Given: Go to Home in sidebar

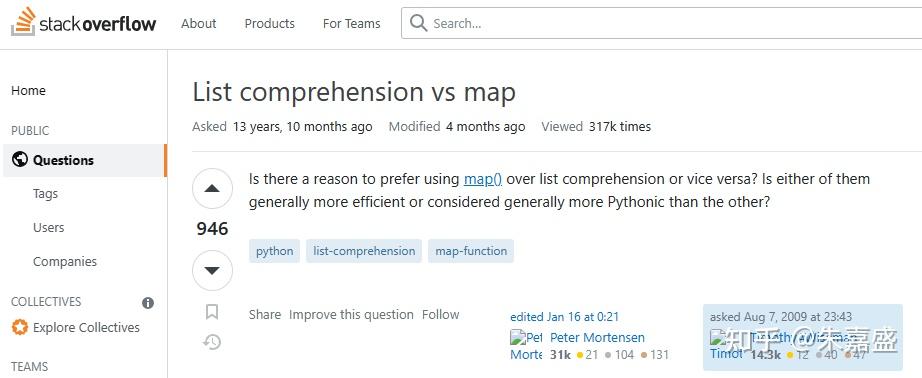Looking at the screenshot, I should pos(28,91).
